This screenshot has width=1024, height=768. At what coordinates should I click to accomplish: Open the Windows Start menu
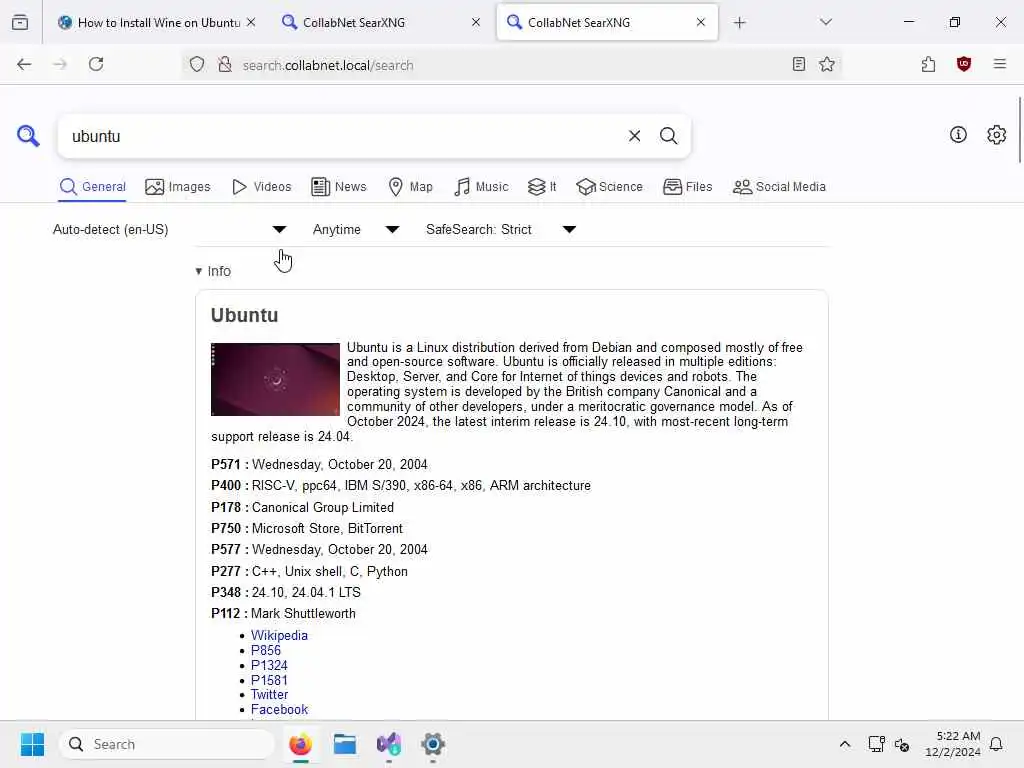(32, 744)
